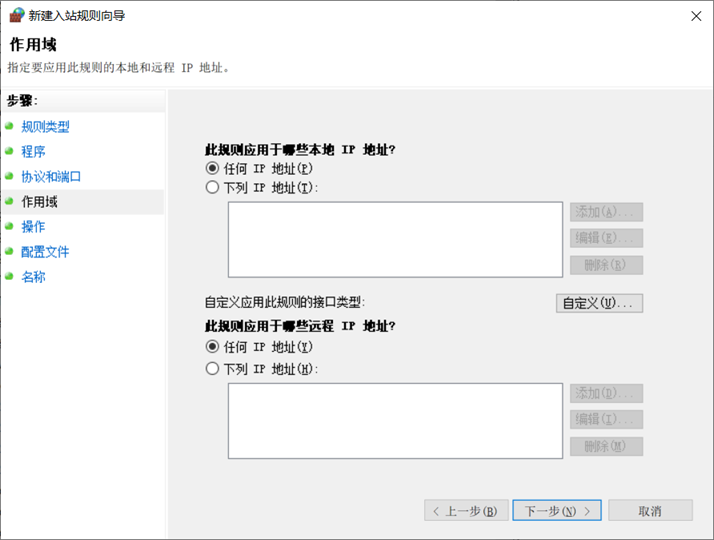714x540 pixels.
Task: Click 下一步(N) to continue
Action: tap(557, 510)
